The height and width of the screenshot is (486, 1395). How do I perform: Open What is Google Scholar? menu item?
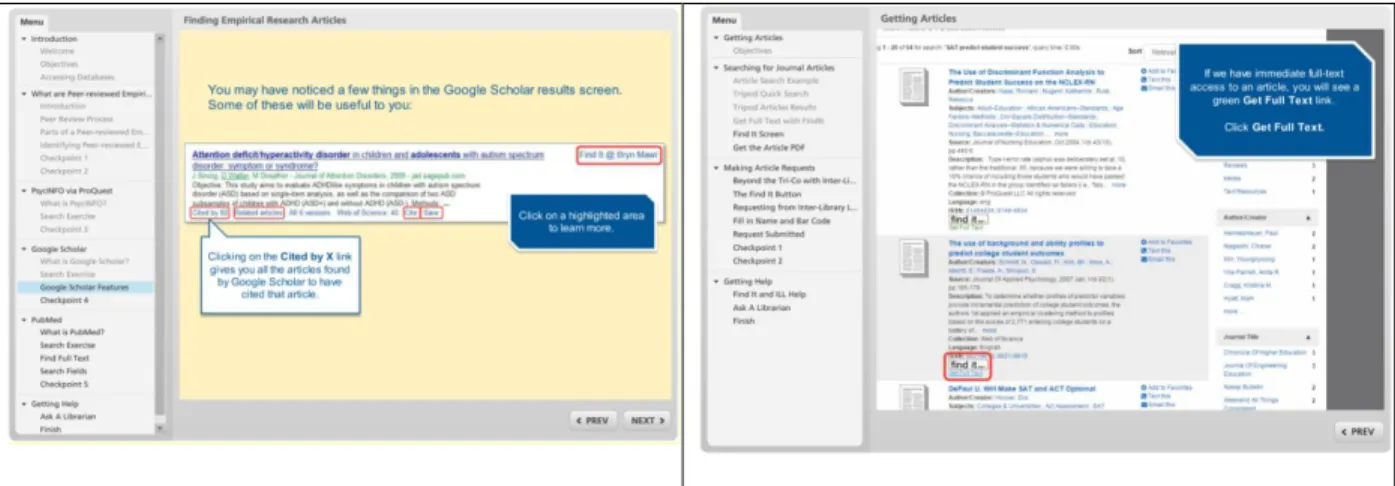tap(83, 262)
